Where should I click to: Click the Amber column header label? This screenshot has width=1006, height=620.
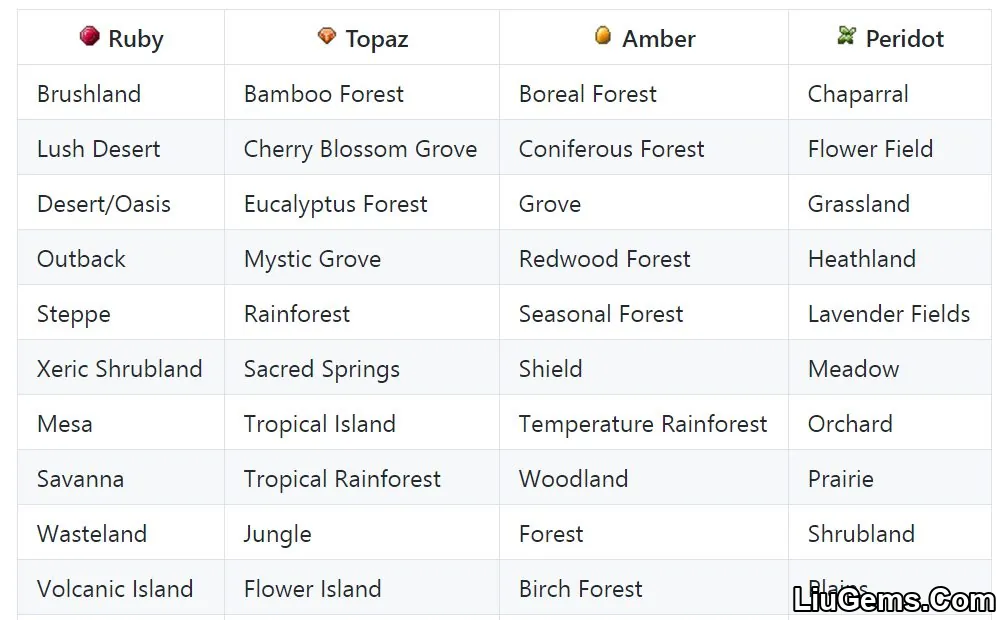point(658,39)
